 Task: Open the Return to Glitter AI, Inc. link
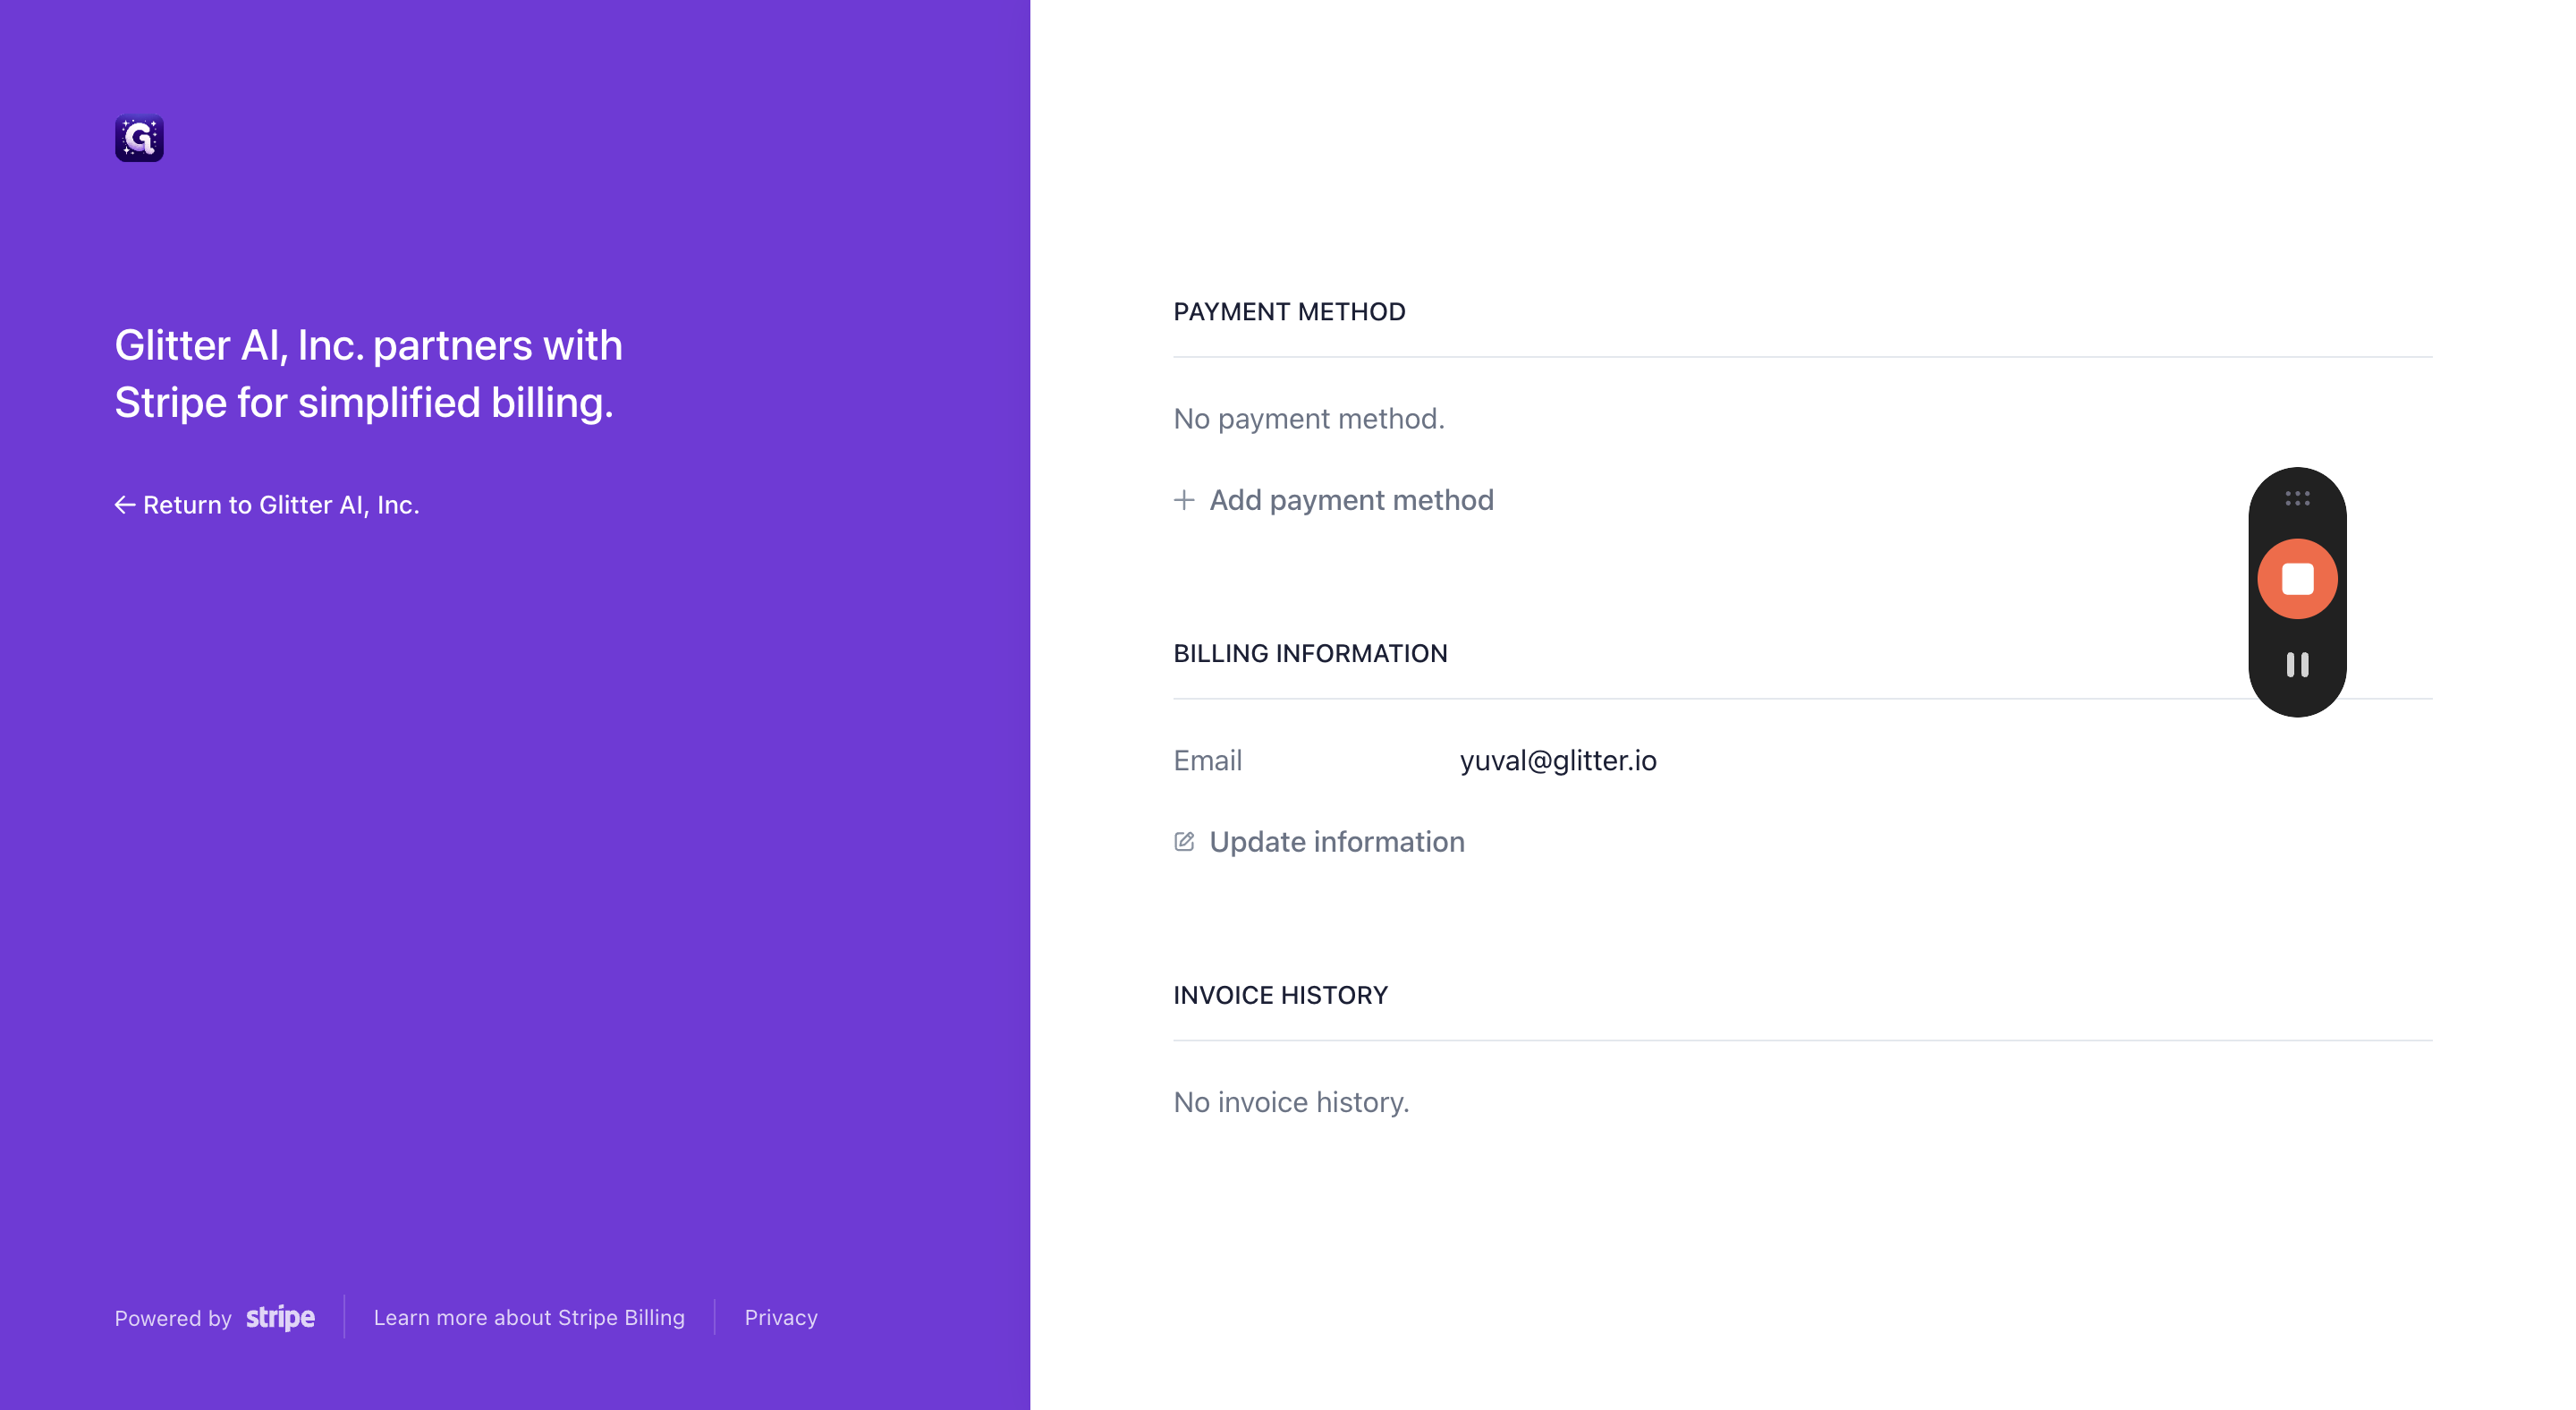267,505
